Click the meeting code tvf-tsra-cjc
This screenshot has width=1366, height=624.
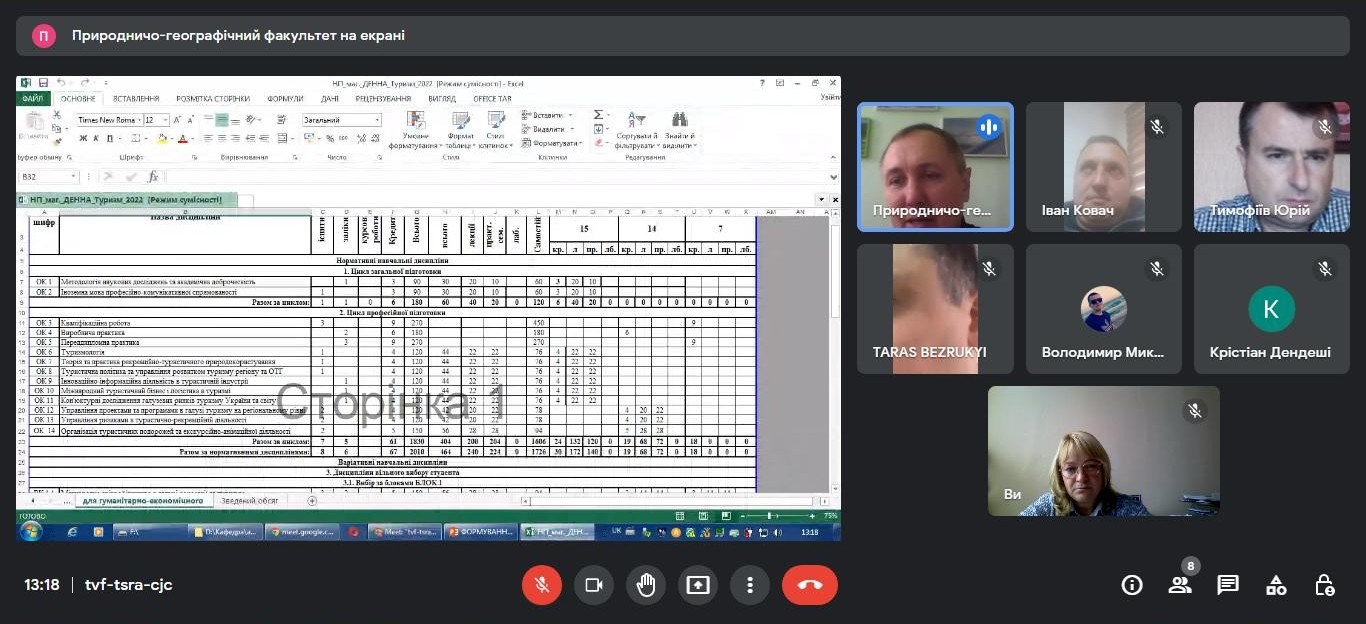129,585
